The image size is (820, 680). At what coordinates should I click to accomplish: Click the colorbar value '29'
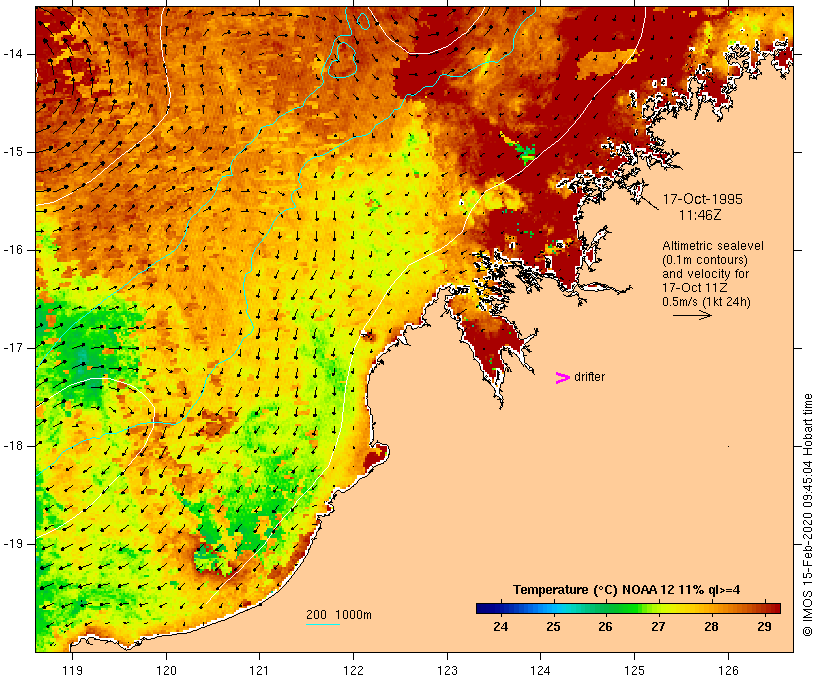pos(764,626)
